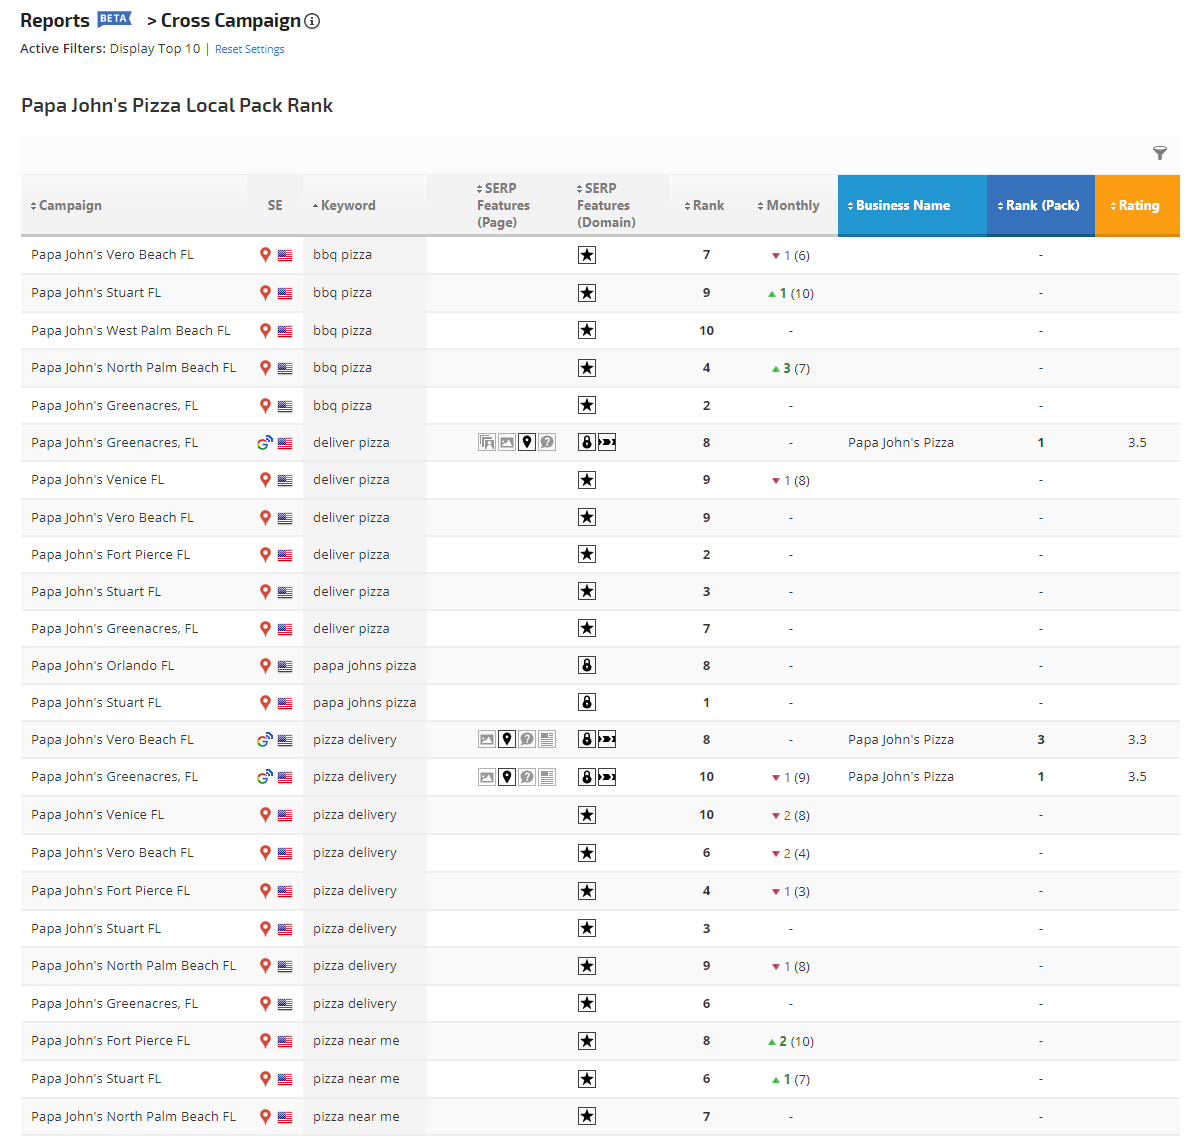Click question bubble icon in Greenacres pizza delivery row
1203x1140 pixels.
tap(527, 777)
